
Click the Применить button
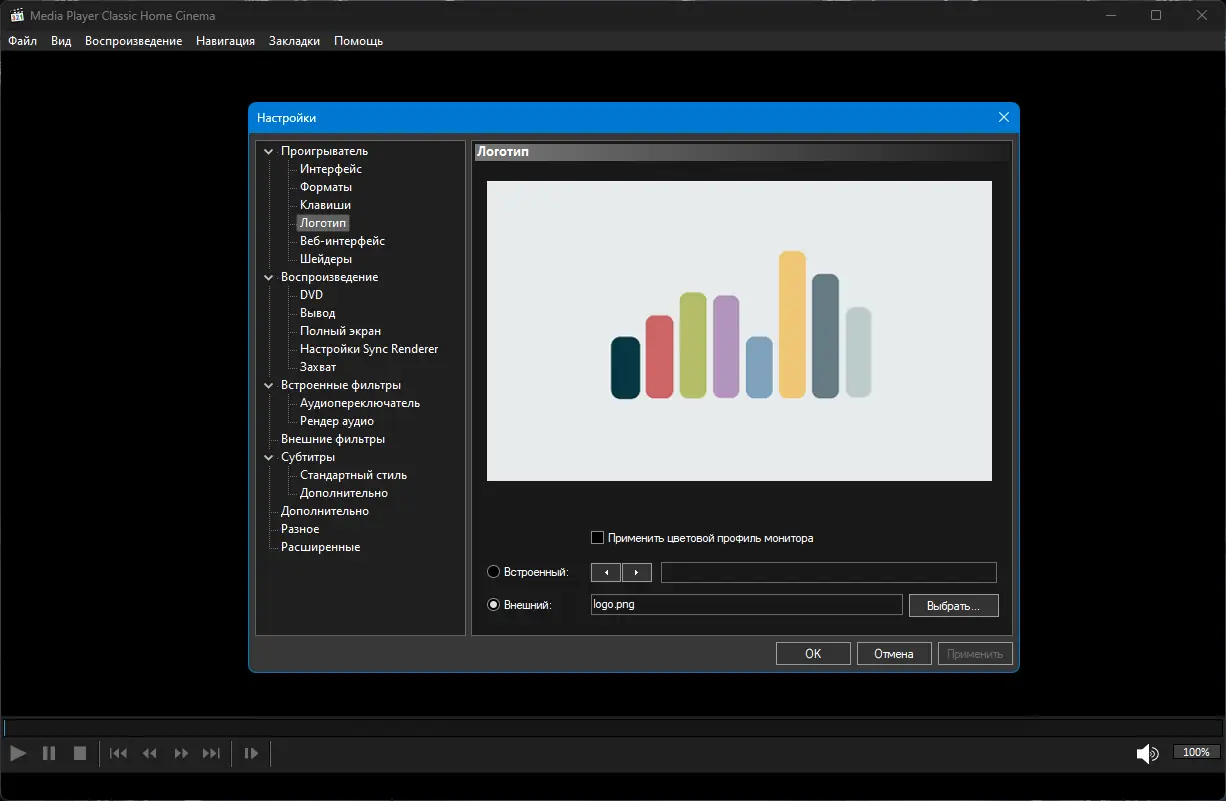pyautogui.click(x=975, y=654)
